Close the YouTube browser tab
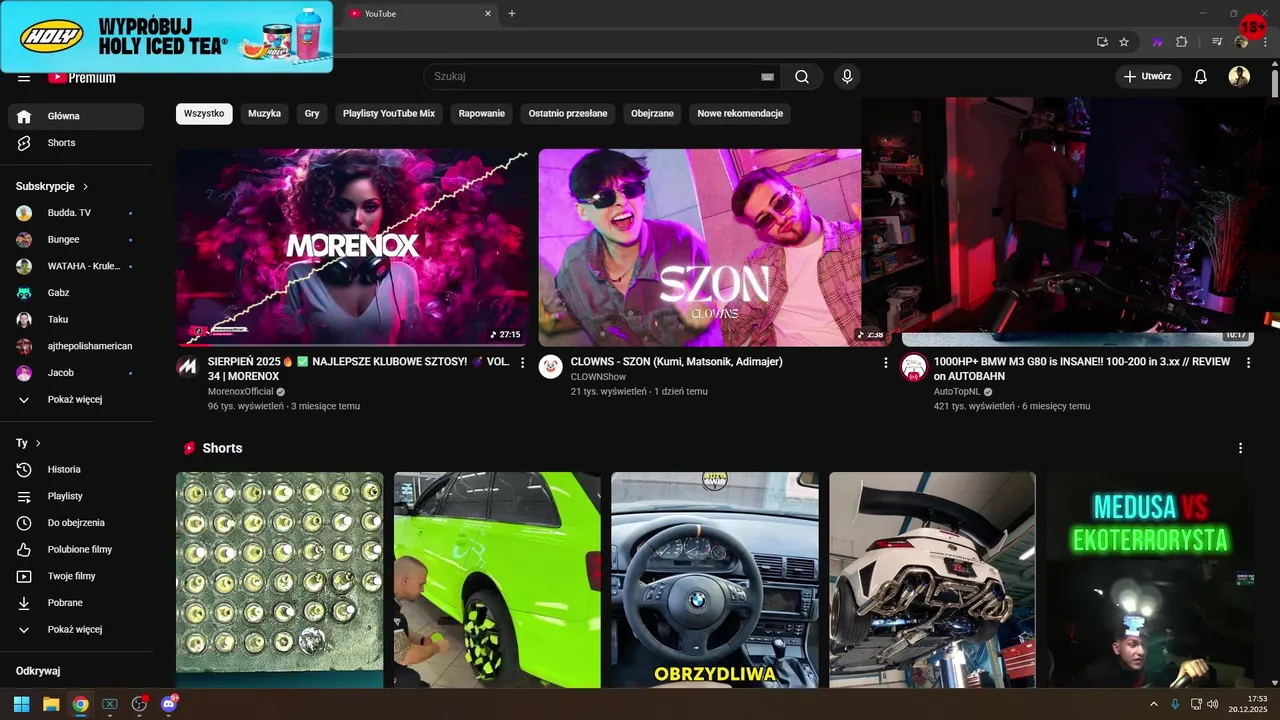Image resolution: width=1280 pixels, height=720 pixels. [488, 14]
